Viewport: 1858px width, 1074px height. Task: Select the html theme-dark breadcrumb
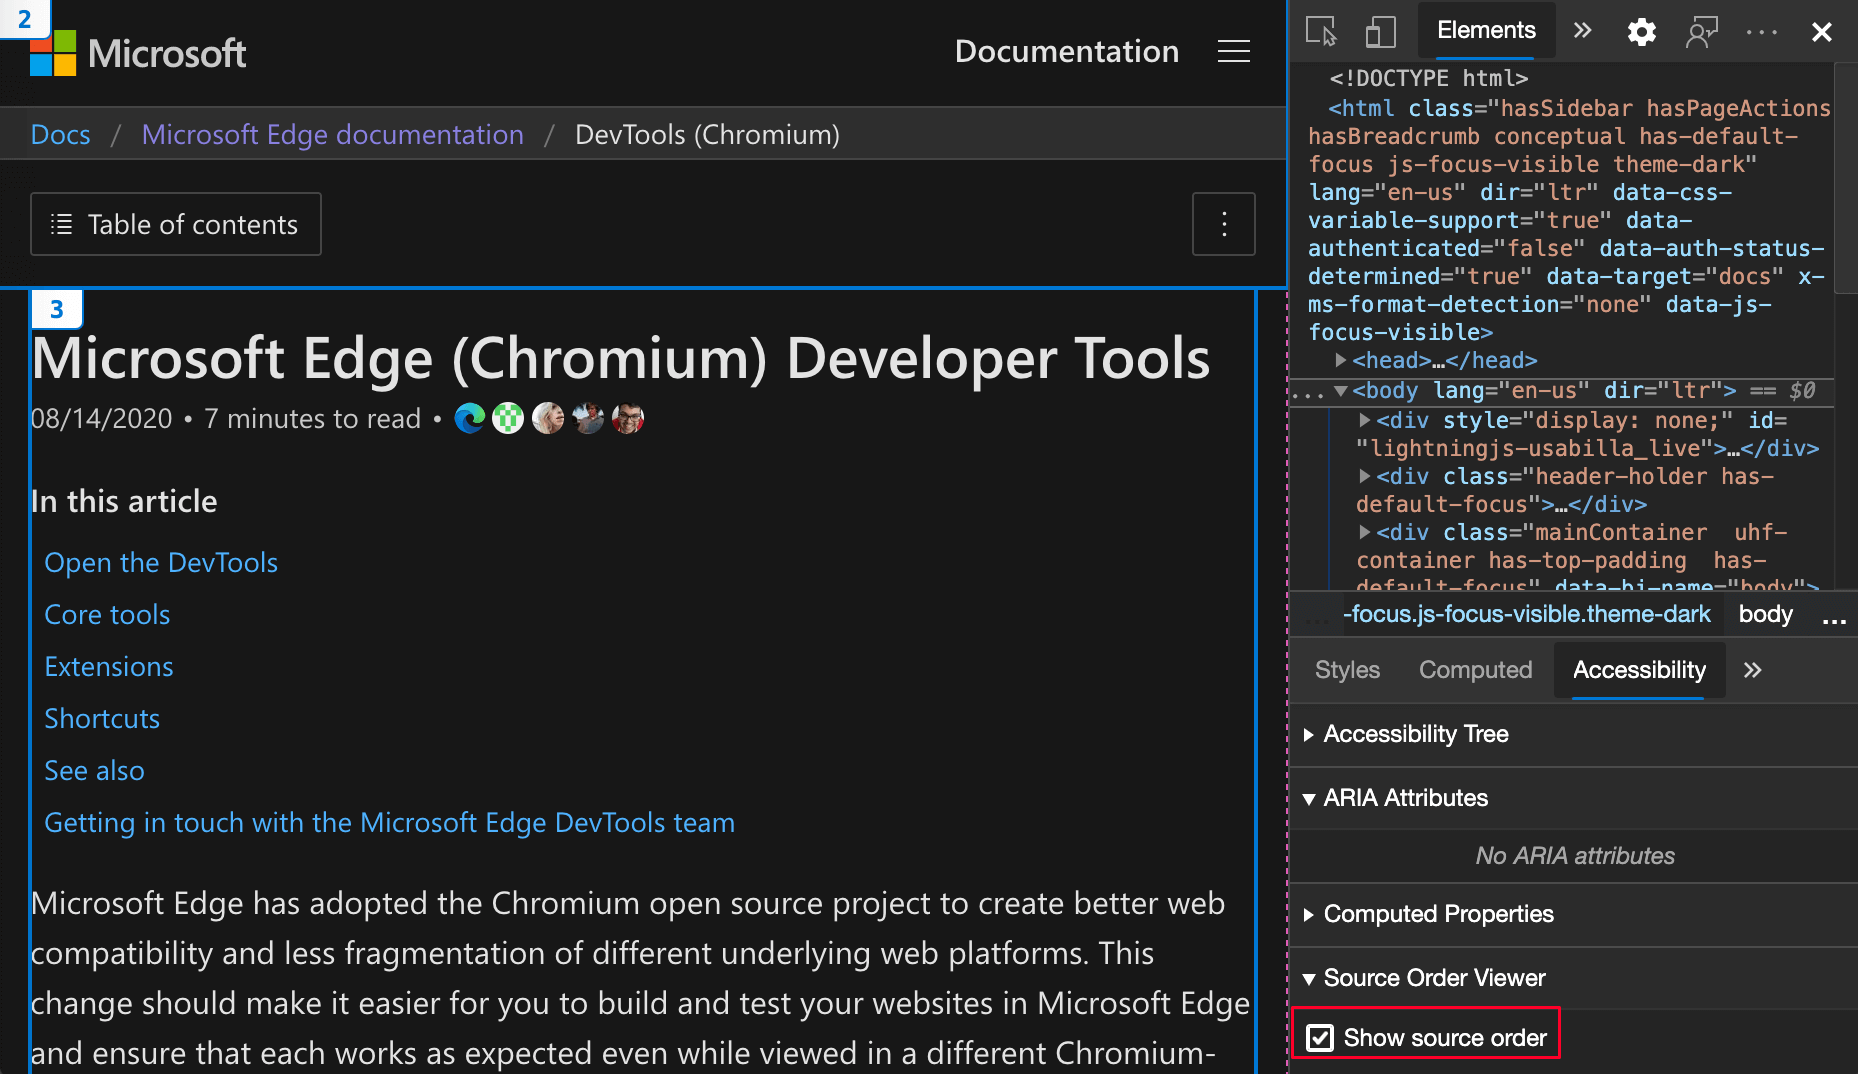[1526, 614]
